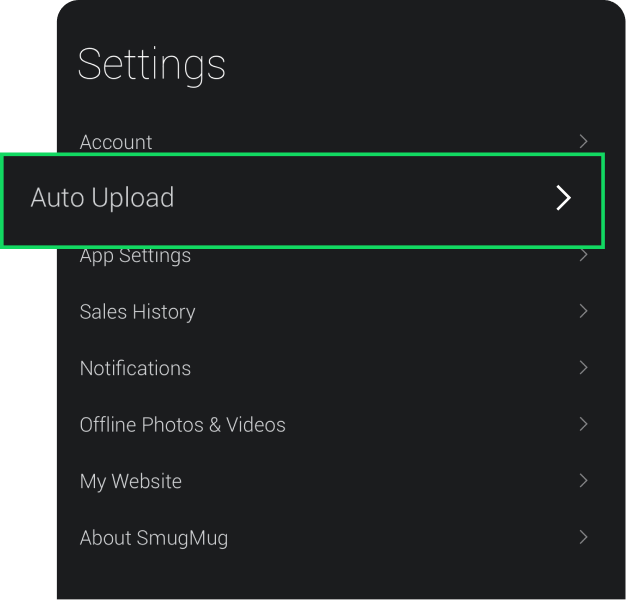Expand the App Settings chevron
Viewport: 626px width, 600px height.
coord(583,256)
